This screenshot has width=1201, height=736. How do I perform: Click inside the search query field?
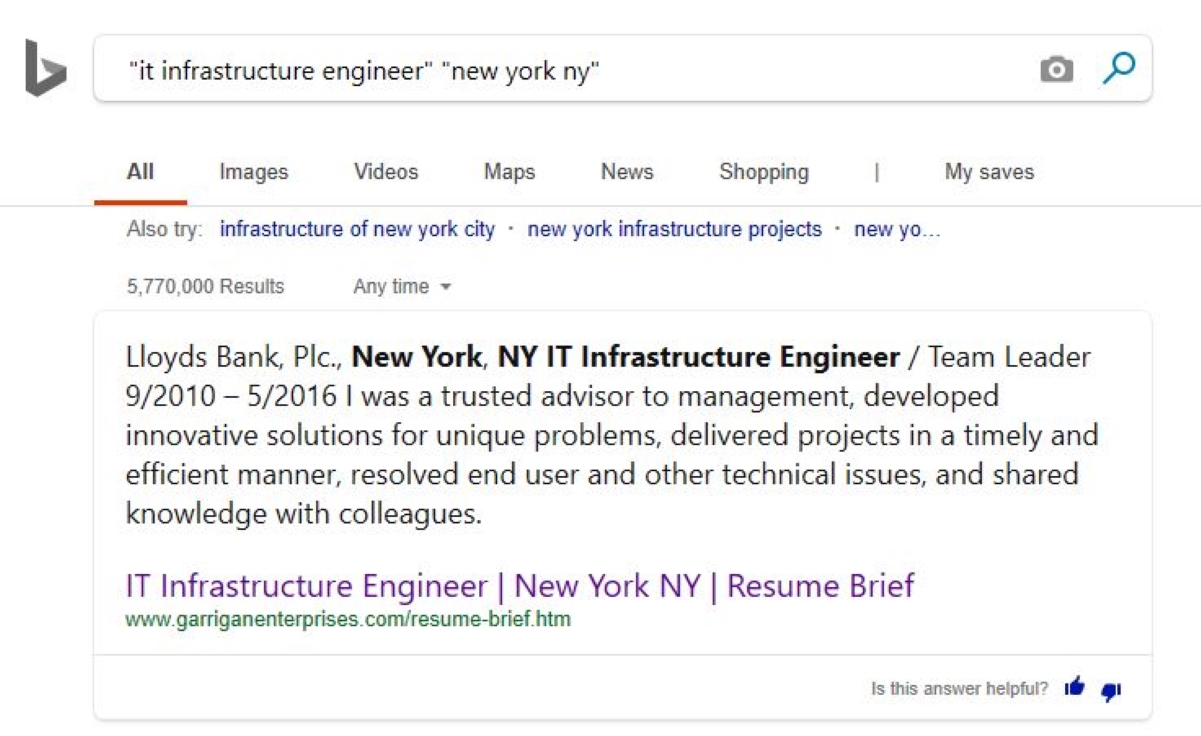click(570, 69)
